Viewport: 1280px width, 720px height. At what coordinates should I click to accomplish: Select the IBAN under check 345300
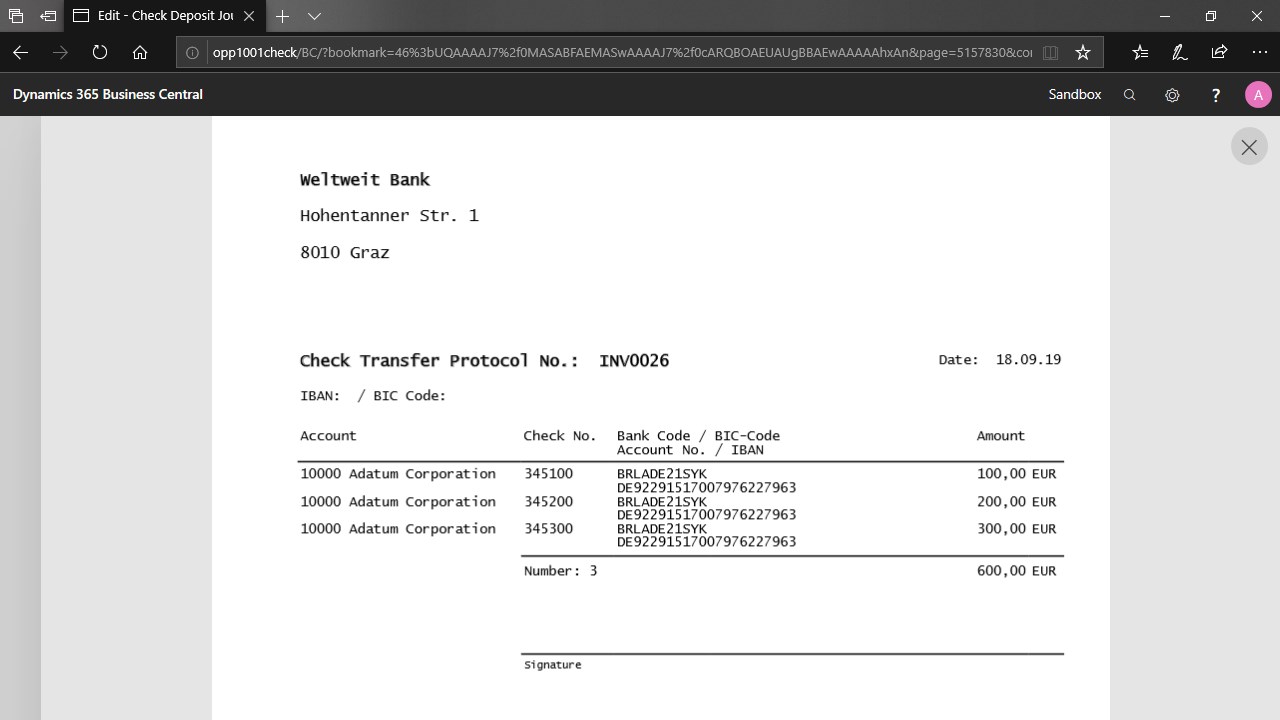pyautogui.click(x=706, y=542)
